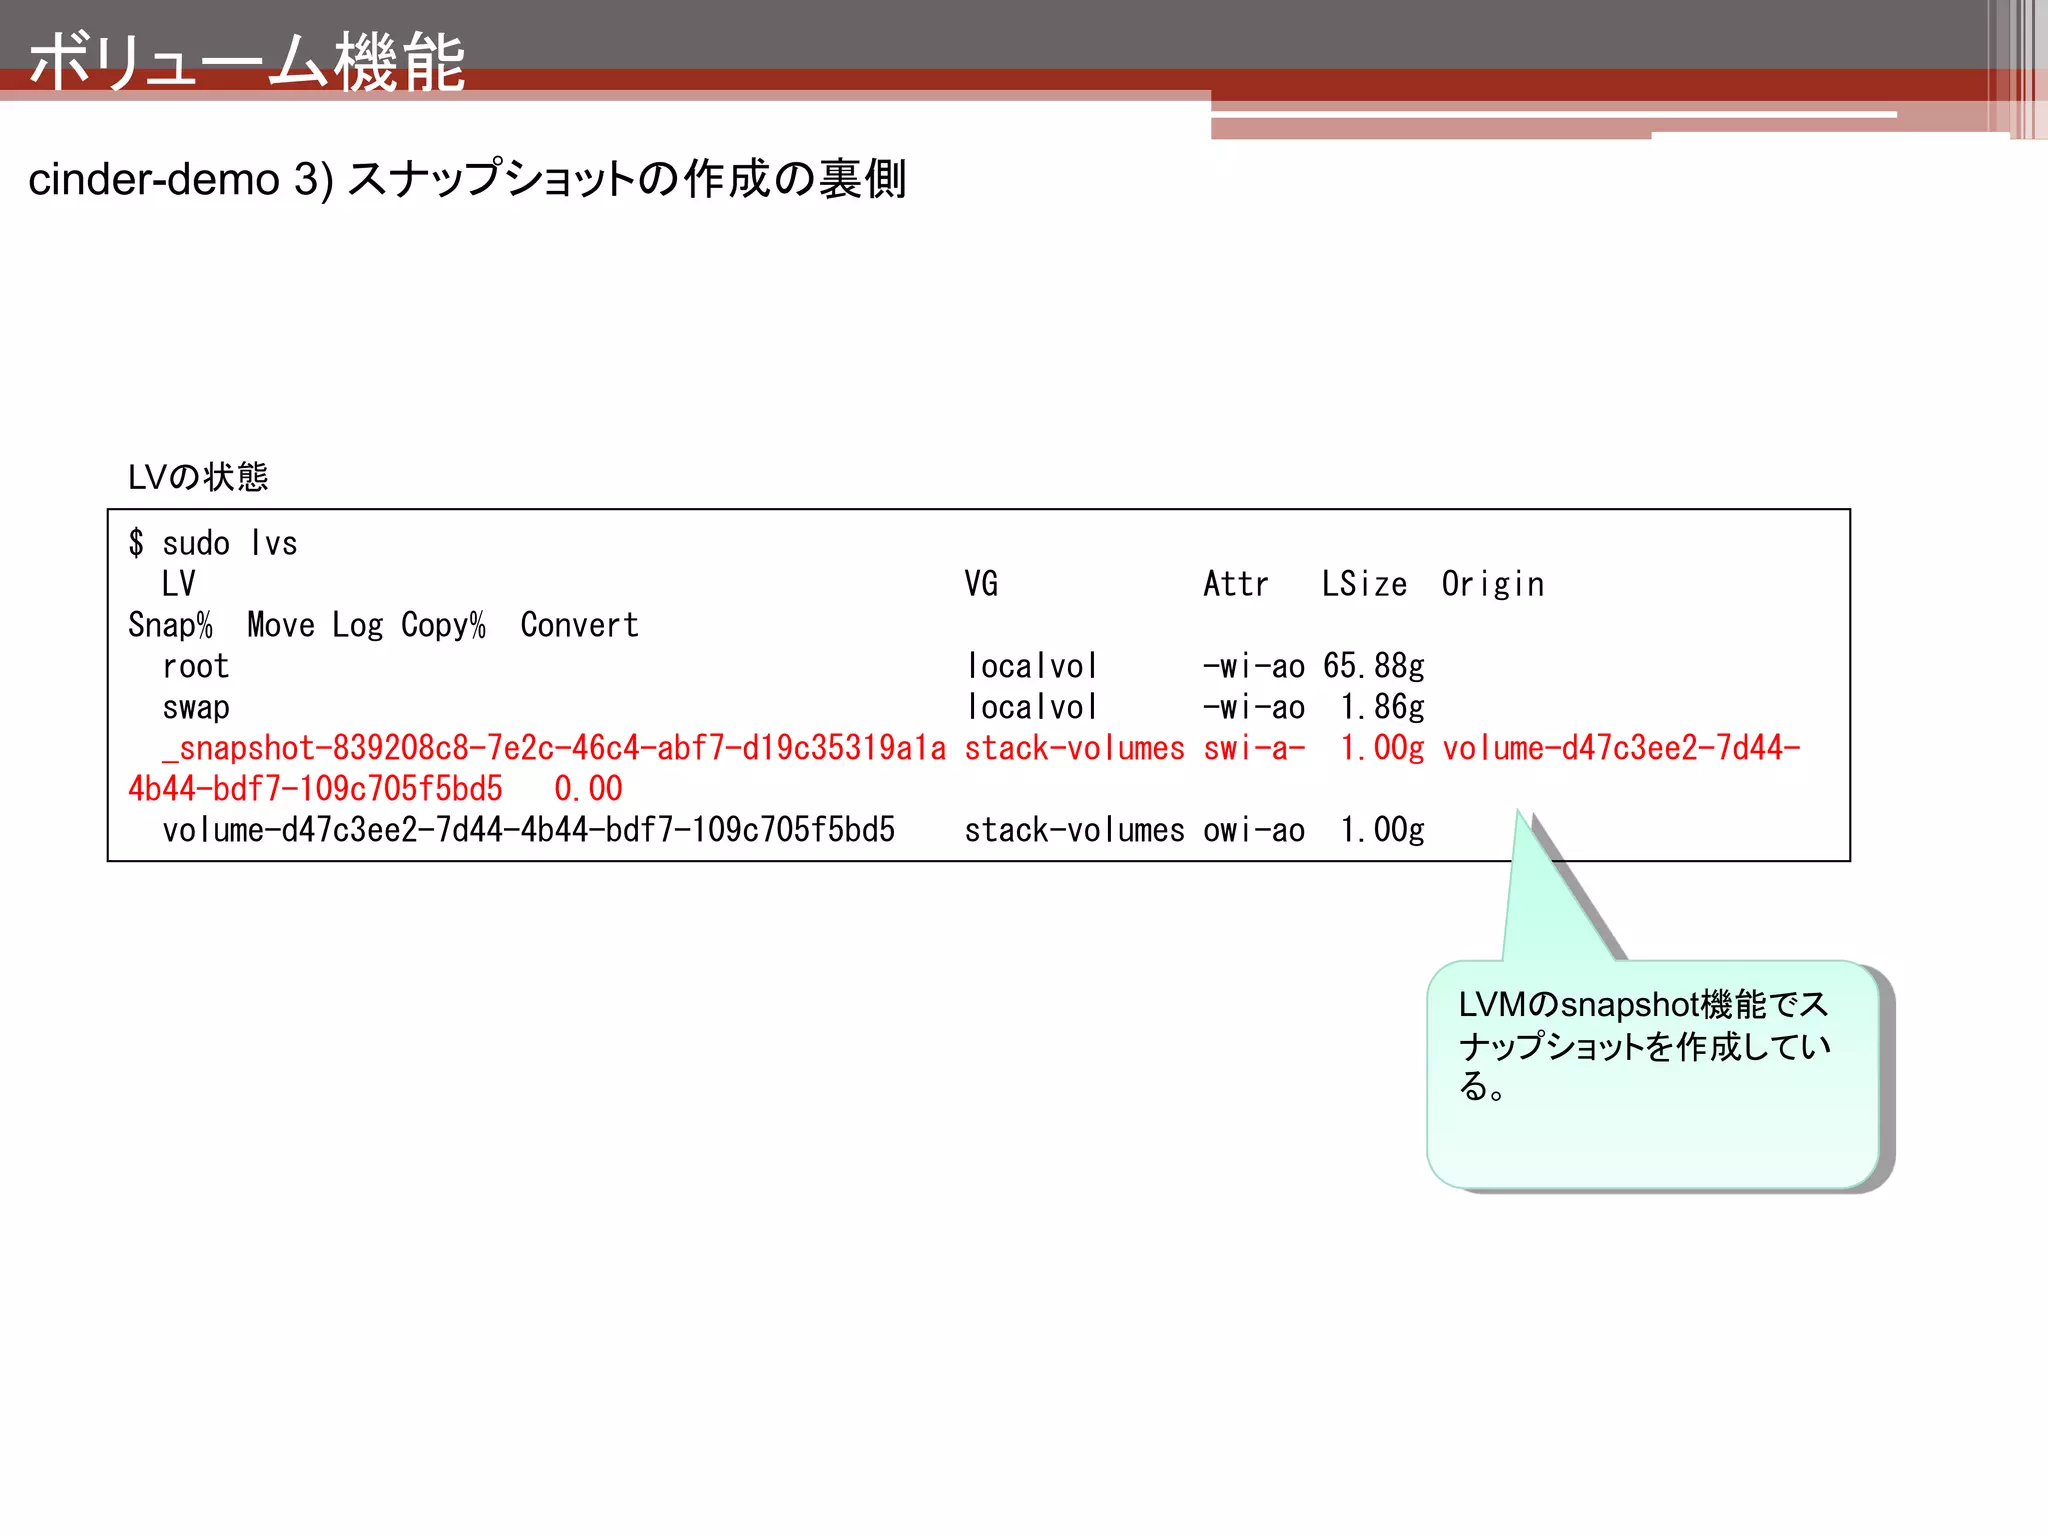Click the Log header text
The height and width of the screenshot is (1536, 2048).
click(x=358, y=625)
